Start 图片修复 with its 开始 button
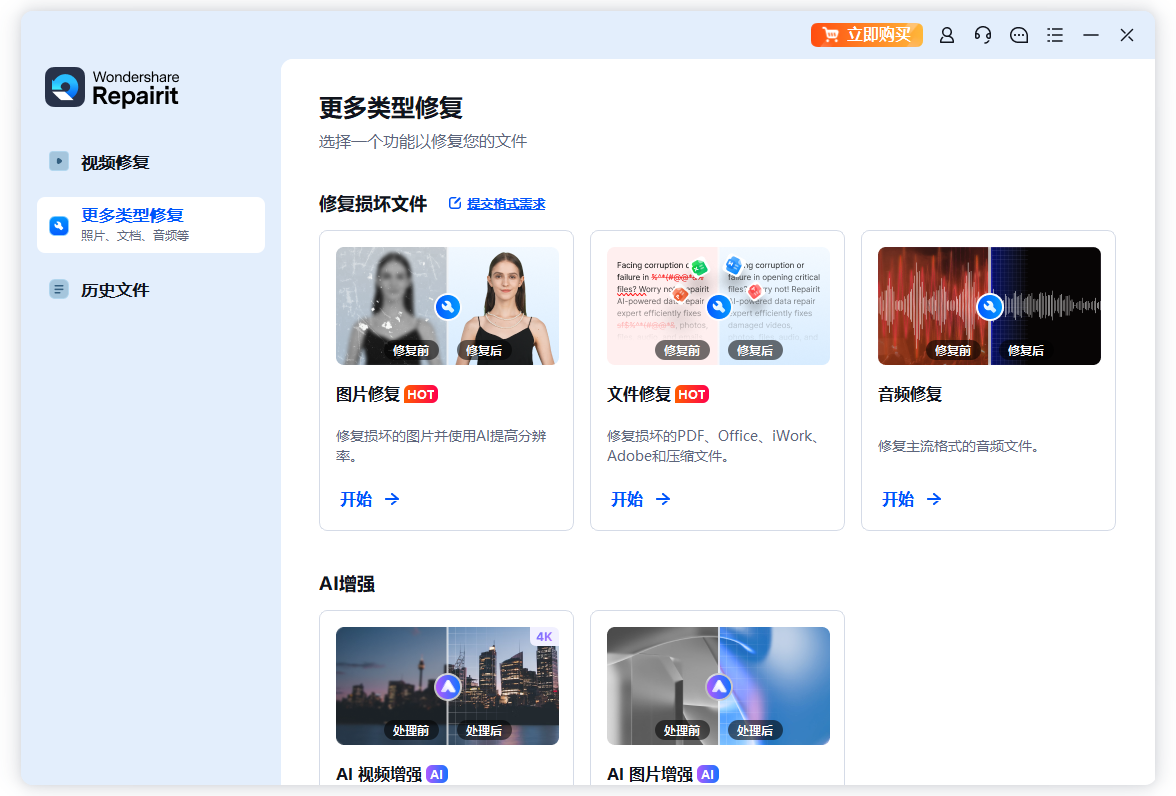 [x=370, y=499]
